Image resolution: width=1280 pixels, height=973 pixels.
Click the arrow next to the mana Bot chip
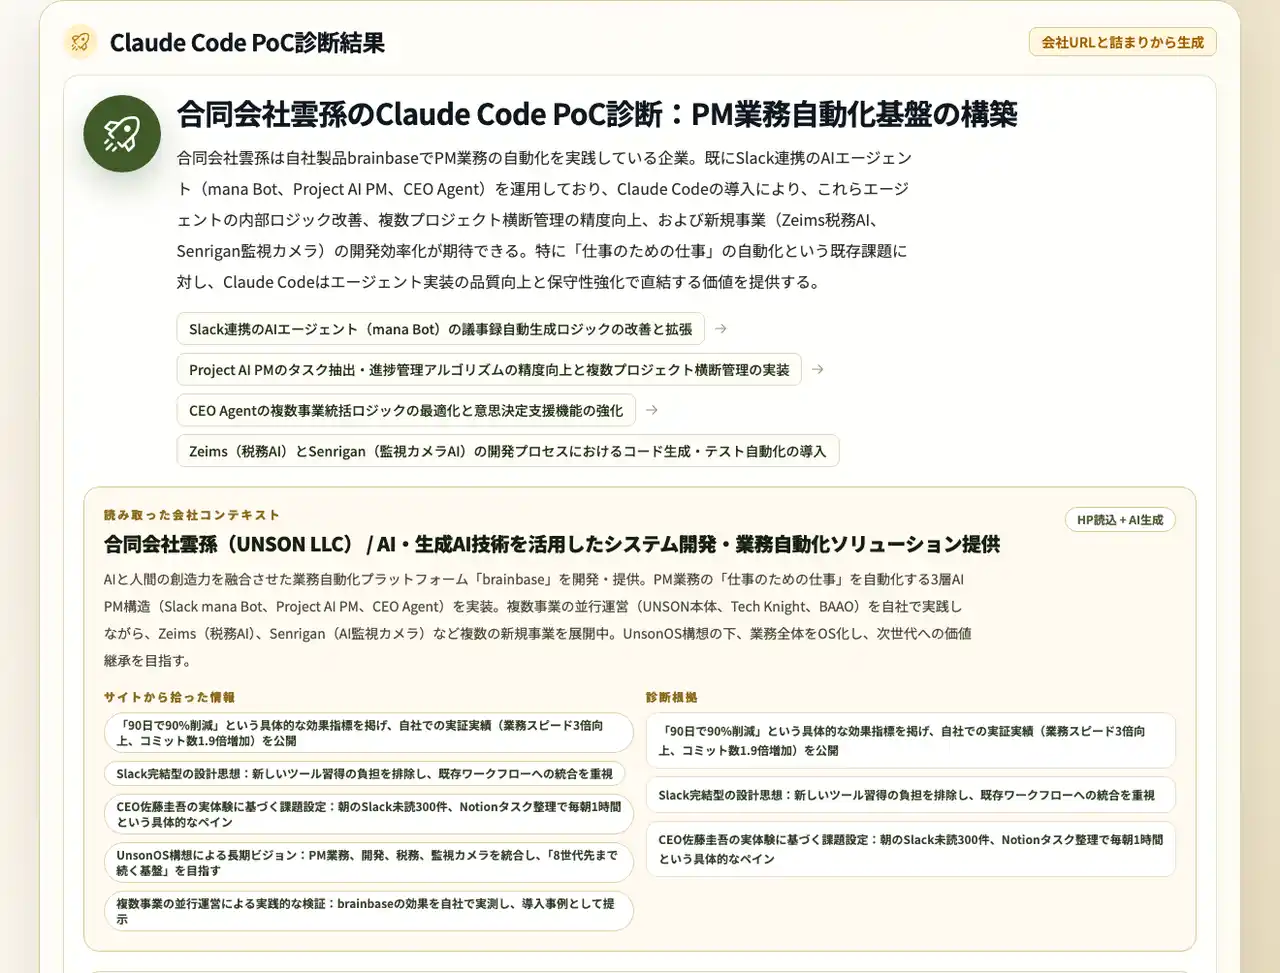[720, 329]
